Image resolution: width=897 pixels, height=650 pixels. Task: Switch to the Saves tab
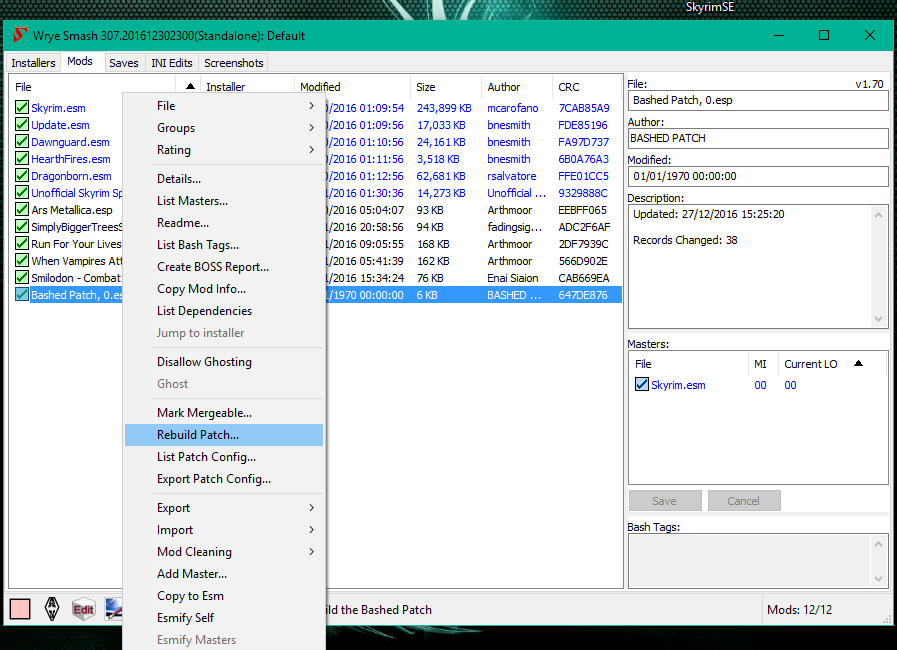[x=124, y=63]
